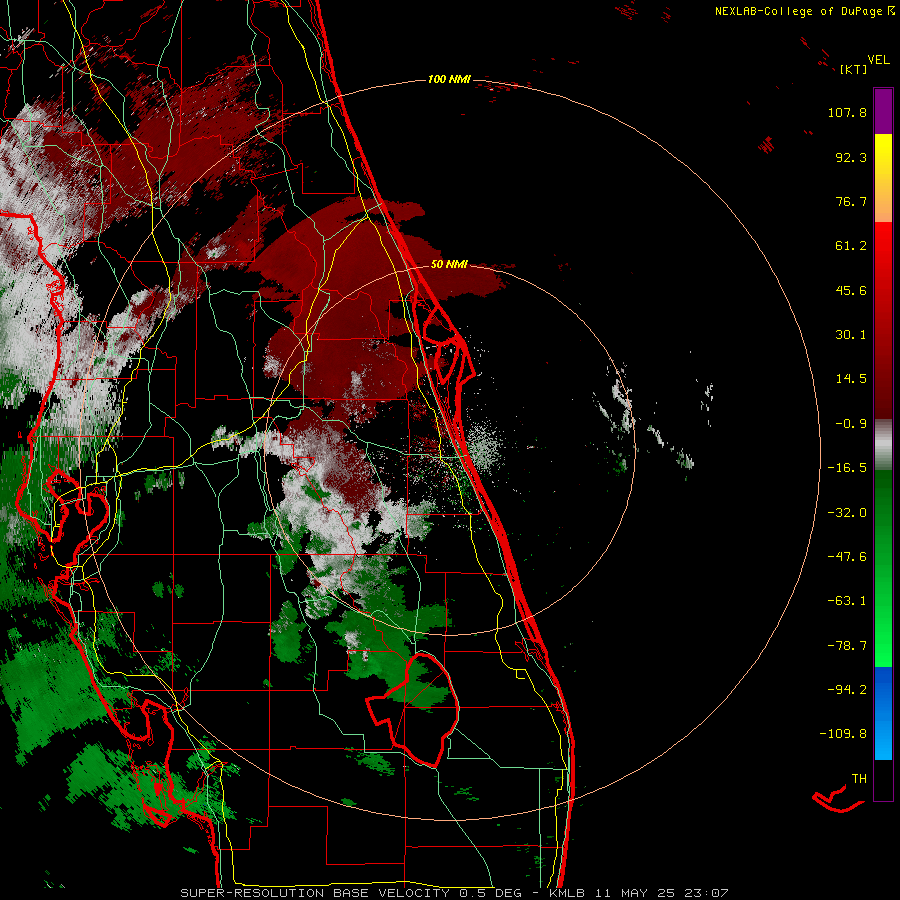Select the 30.1 velocity scale value
900x900 pixels.
tap(851, 335)
